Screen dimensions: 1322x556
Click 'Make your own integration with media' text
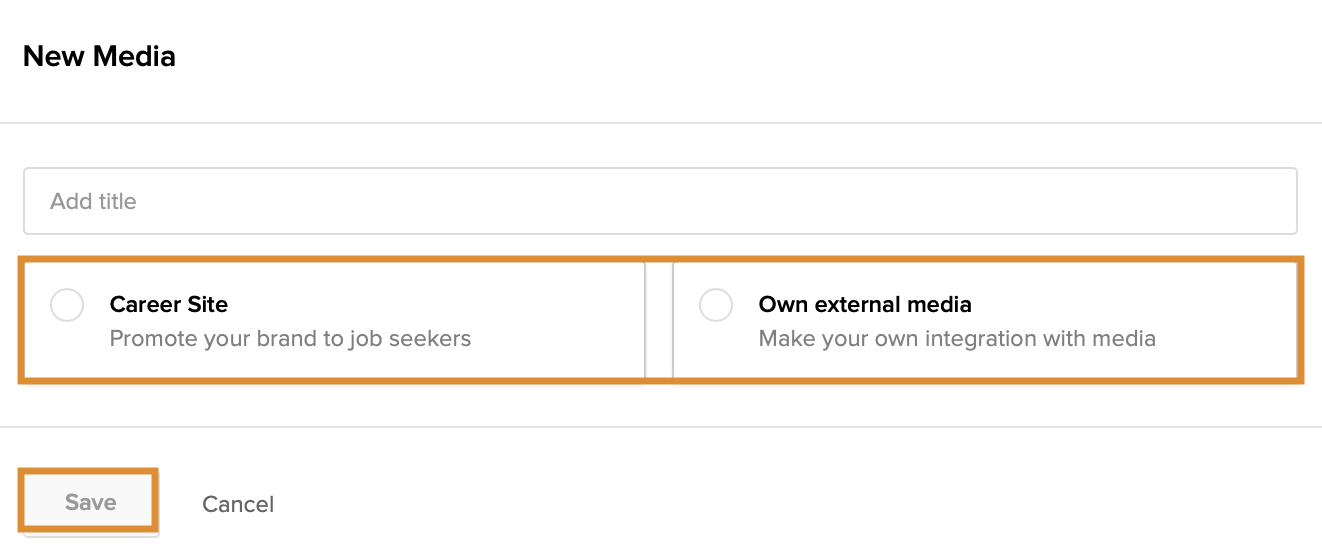(x=957, y=338)
